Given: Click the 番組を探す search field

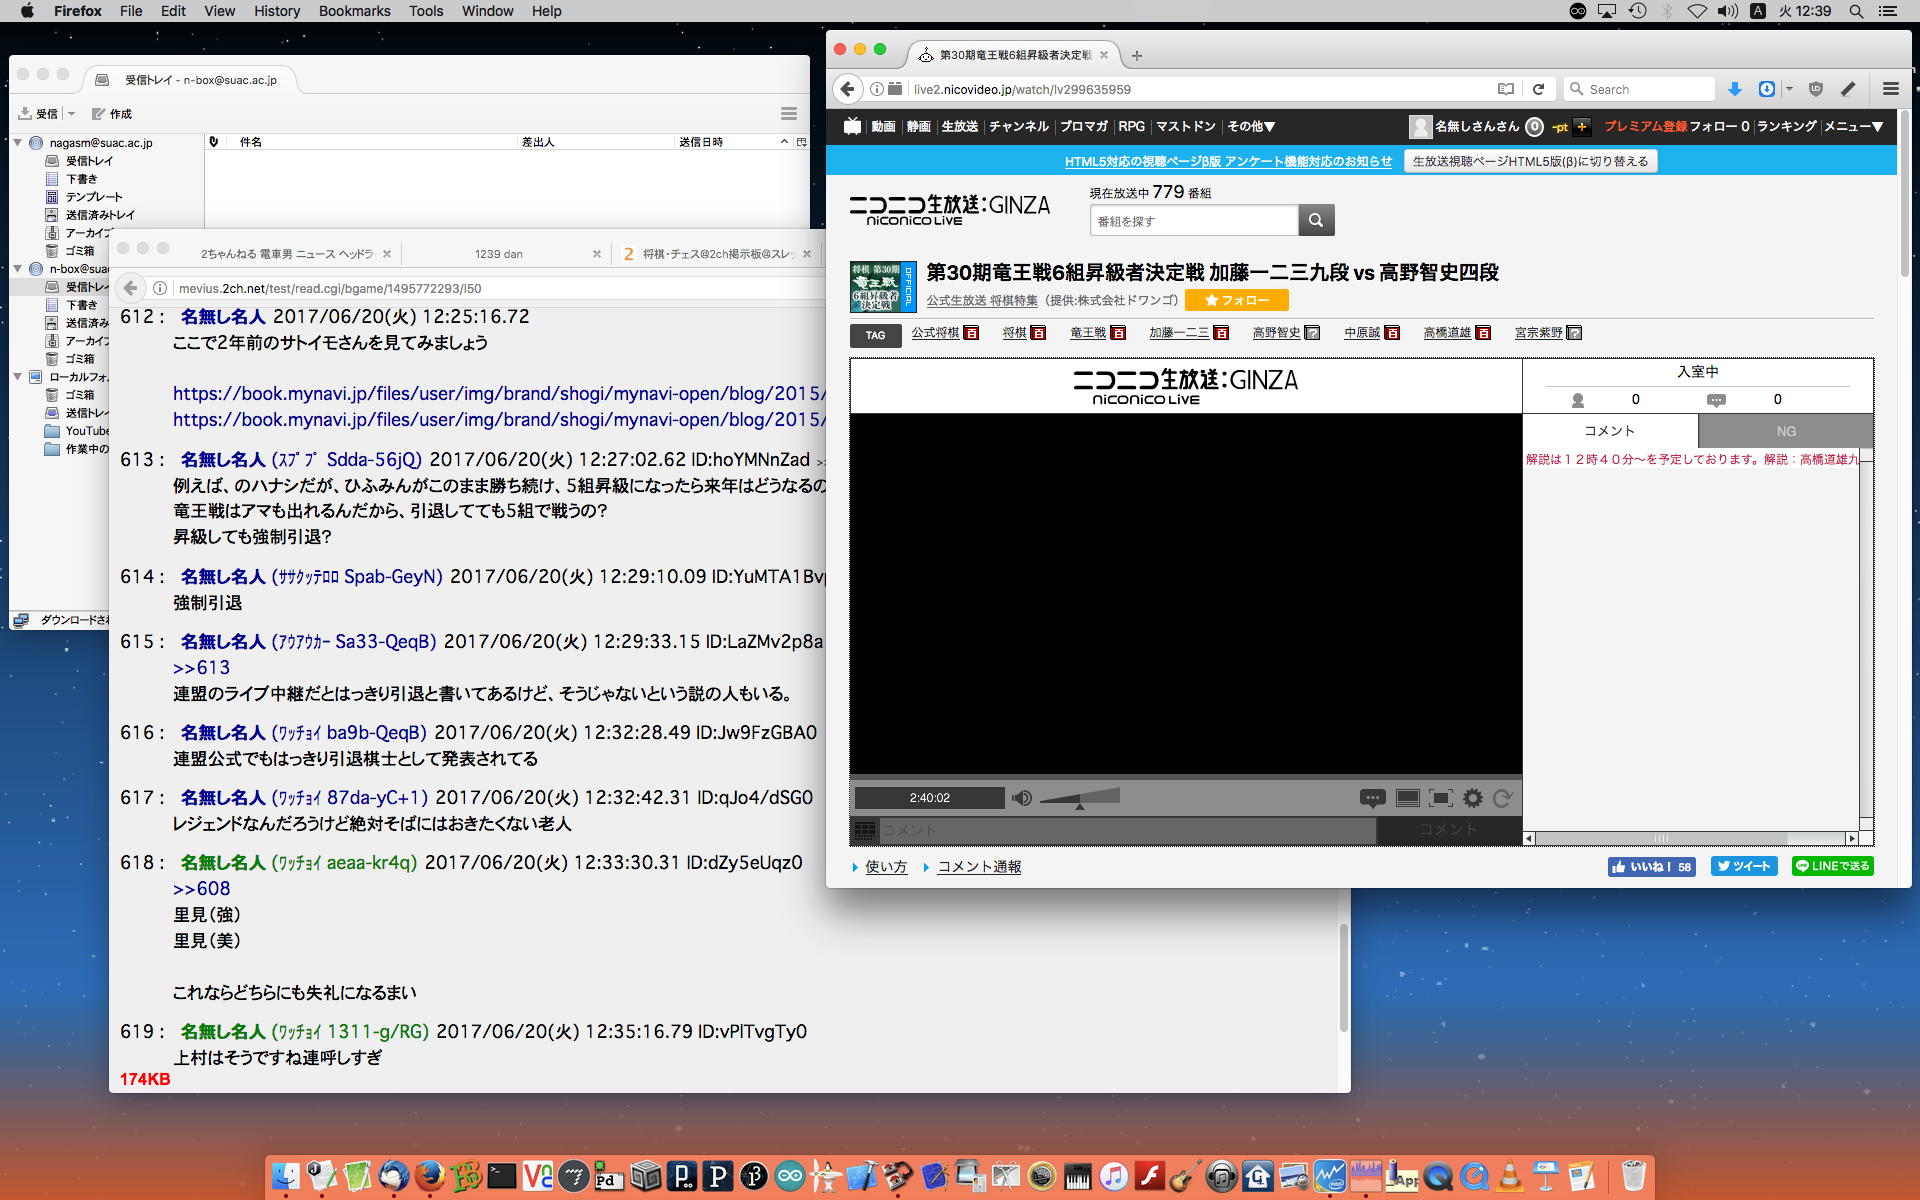Looking at the screenshot, I should coord(1193,221).
